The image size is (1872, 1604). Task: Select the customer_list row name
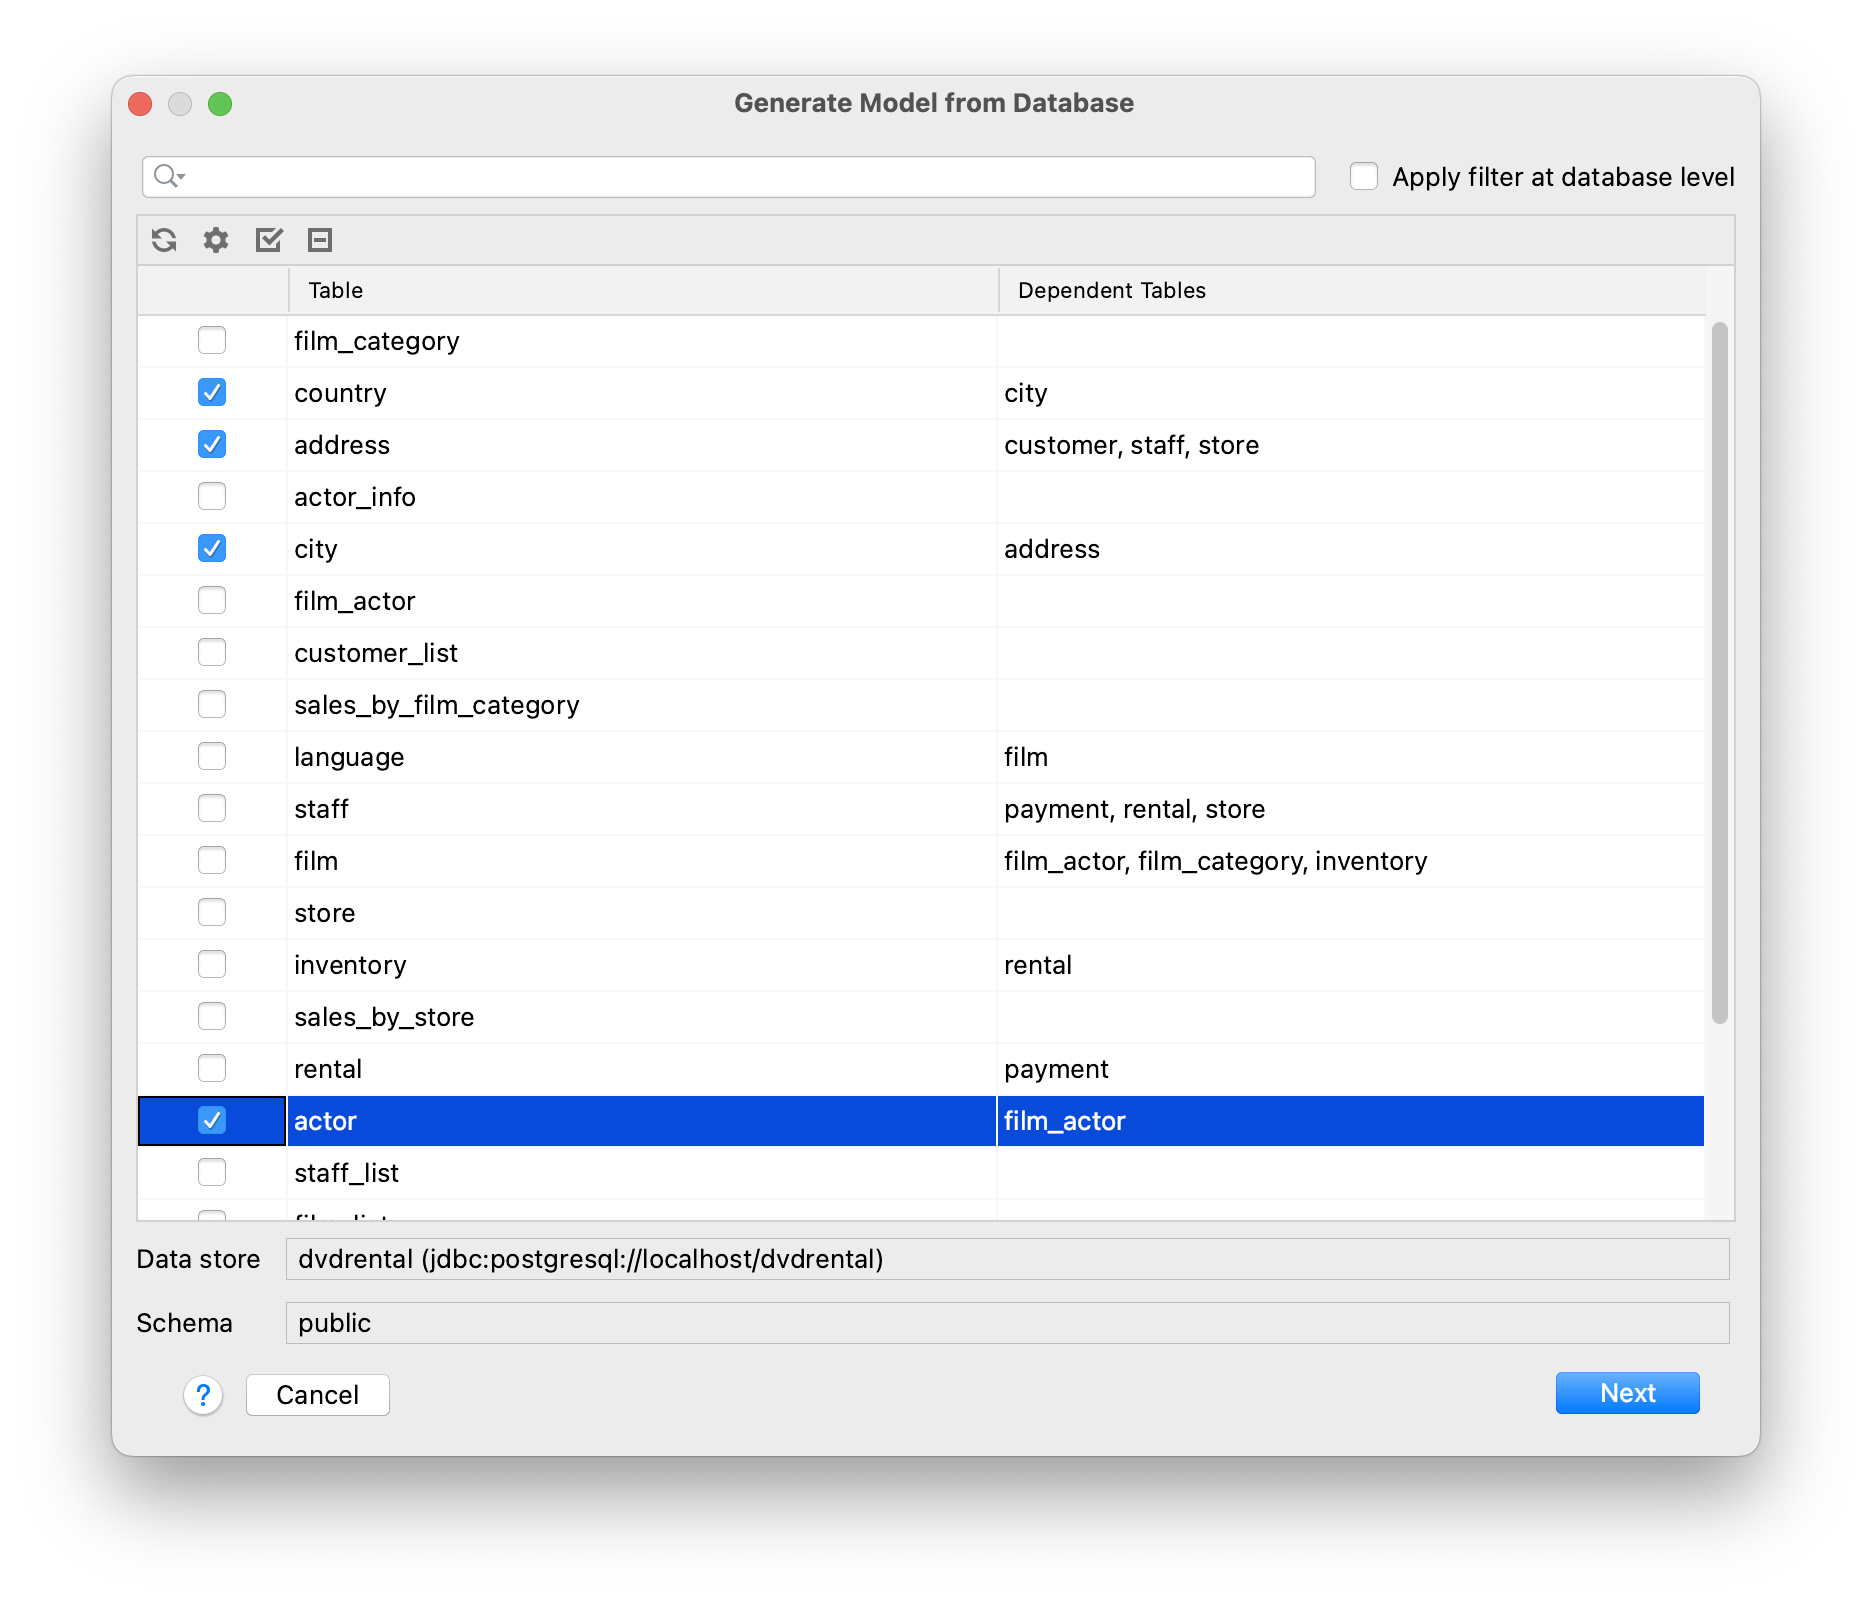pyautogui.click(x=376, y=653)
